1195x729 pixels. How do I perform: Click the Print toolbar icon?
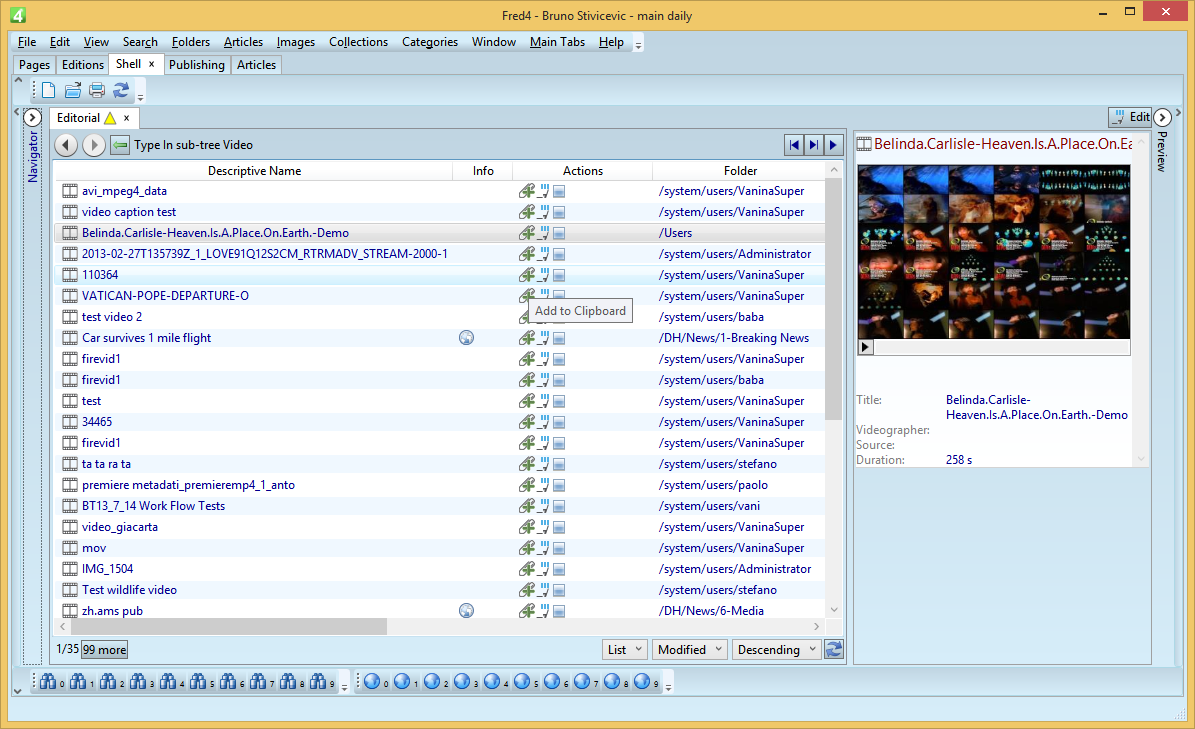click(97, 91)
